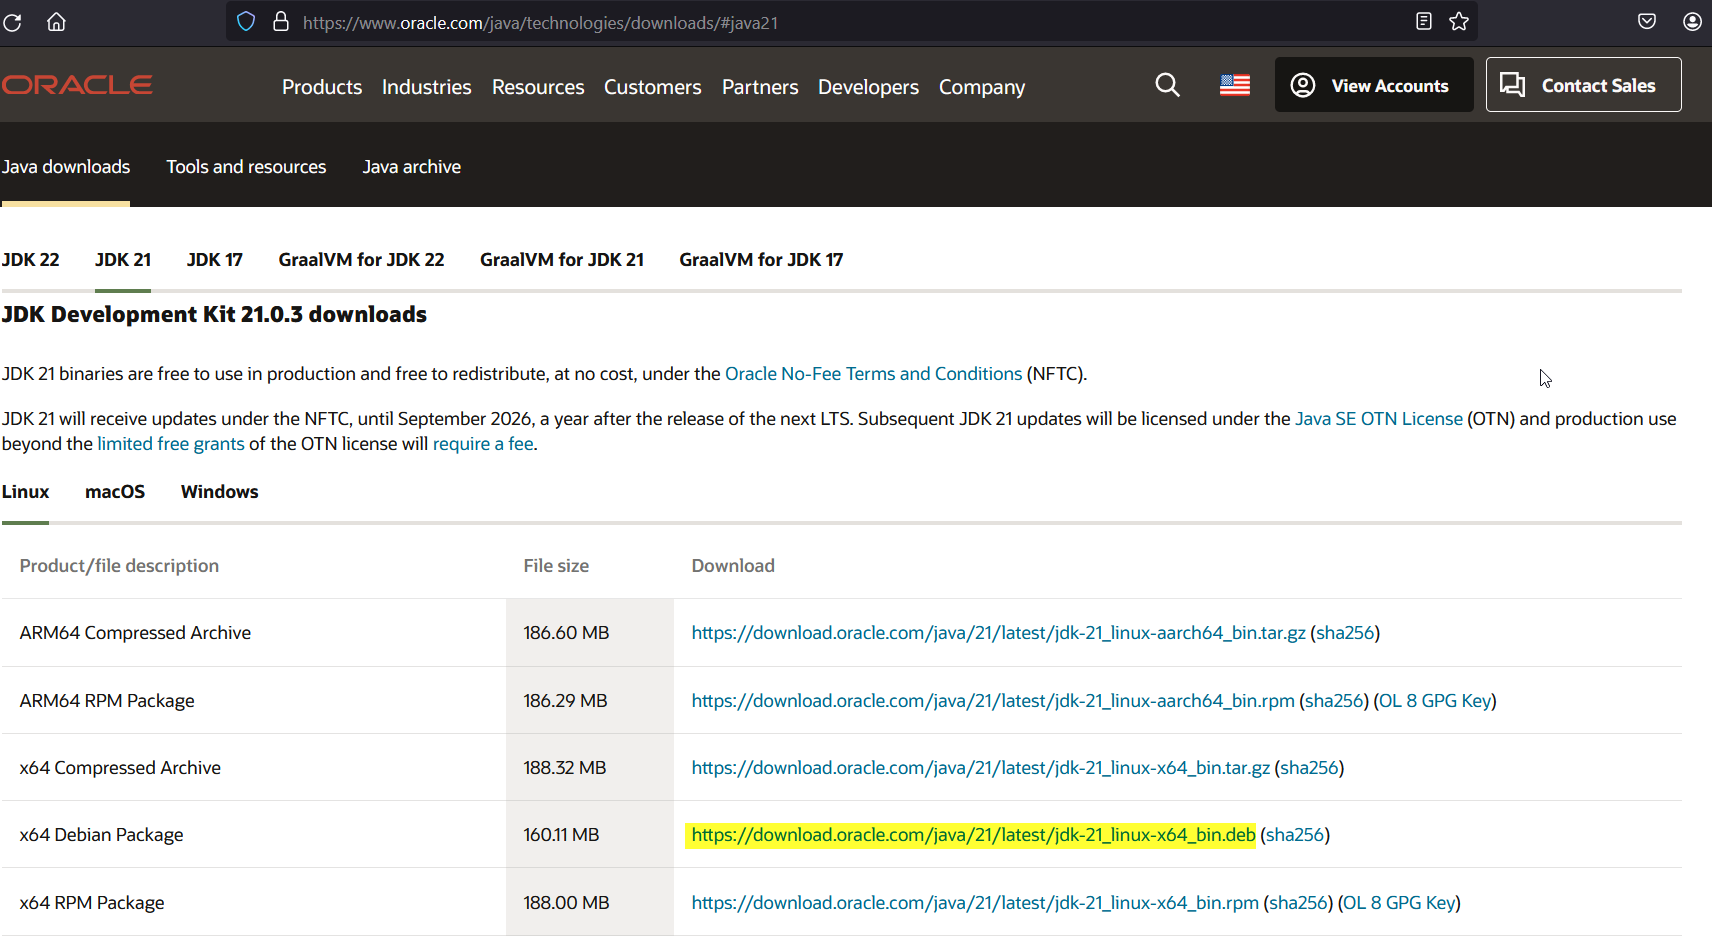Follow the require a fee link
The height and width of the screenshot is (941, 1712).
(483, 444)
